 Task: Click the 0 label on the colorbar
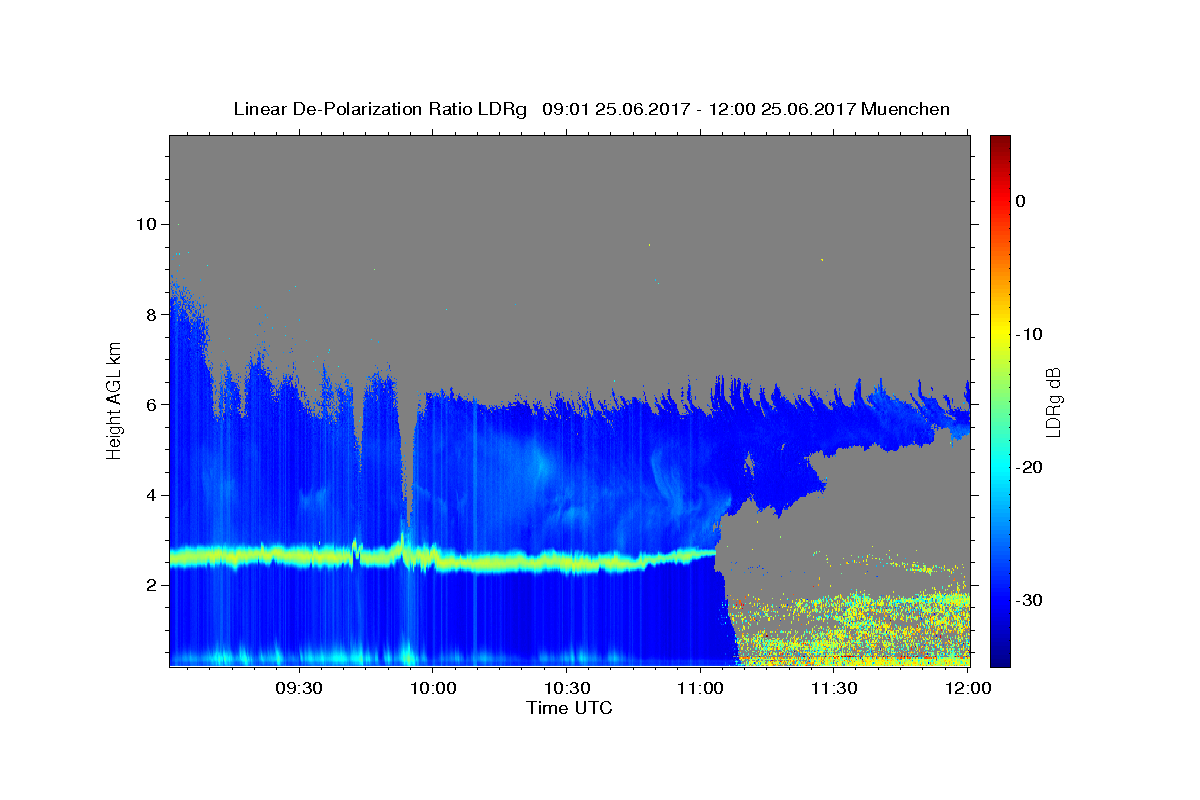1021,201
